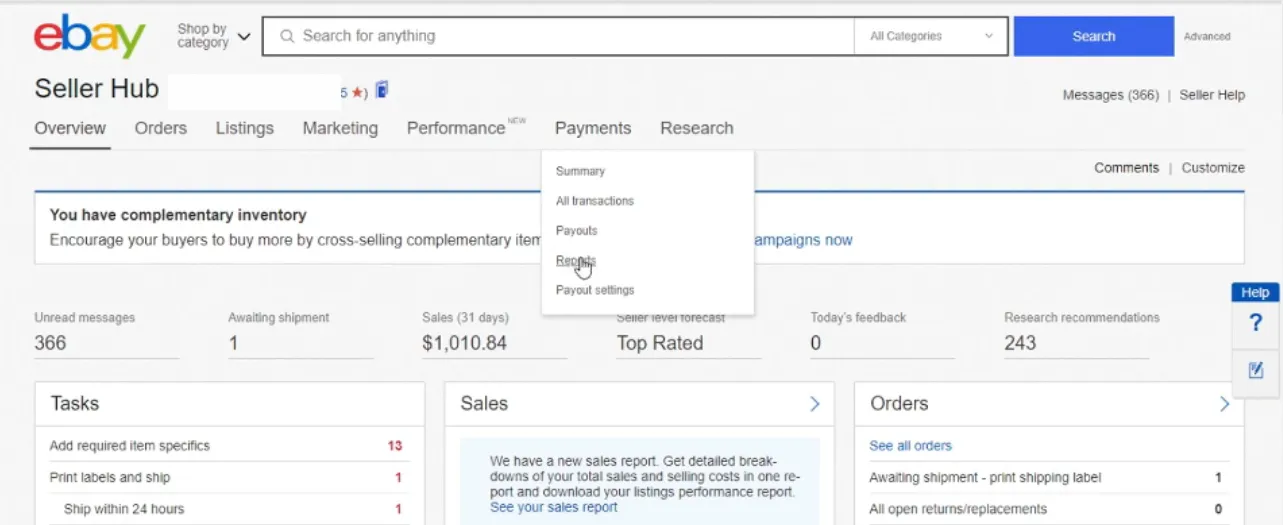The height and width of the screenshot is (525, 1283).
Task: Click the Help tab label
Action: 1255,292
